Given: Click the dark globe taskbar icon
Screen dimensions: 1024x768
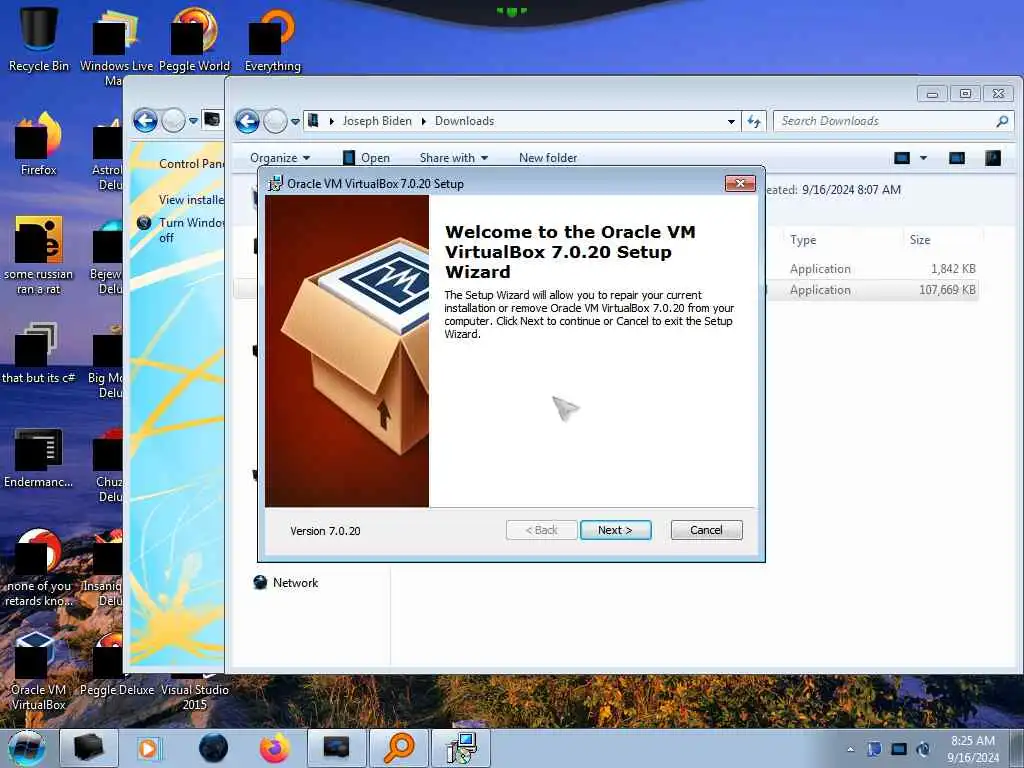Looking at the screenshot, I should point(214,748).
